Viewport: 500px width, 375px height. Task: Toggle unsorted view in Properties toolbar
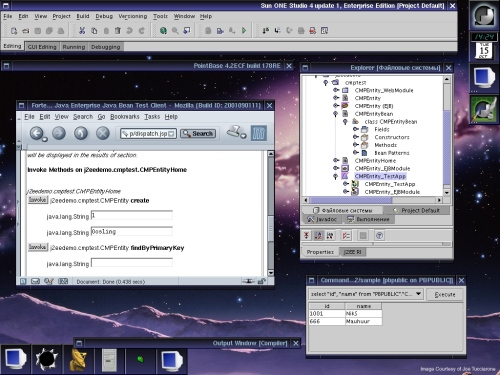click(x=306, y=236)
